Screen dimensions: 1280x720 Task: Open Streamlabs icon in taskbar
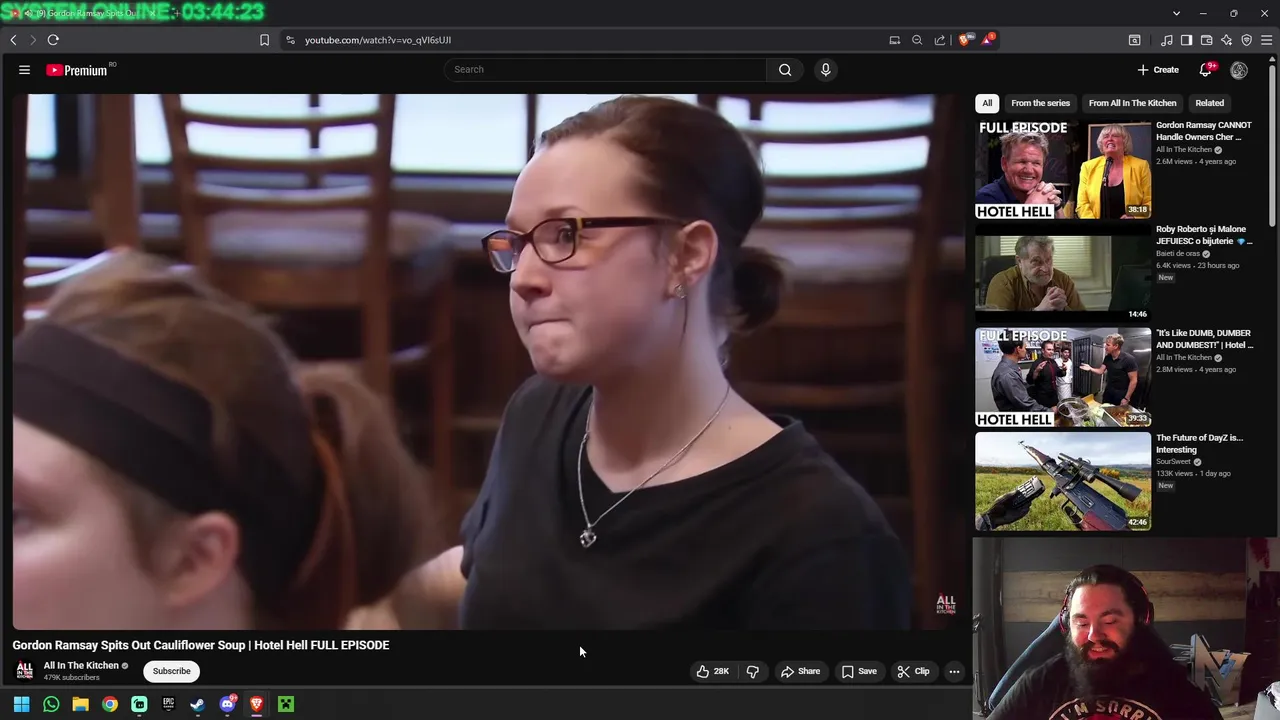pyautogui.click(x=139, y=704)
